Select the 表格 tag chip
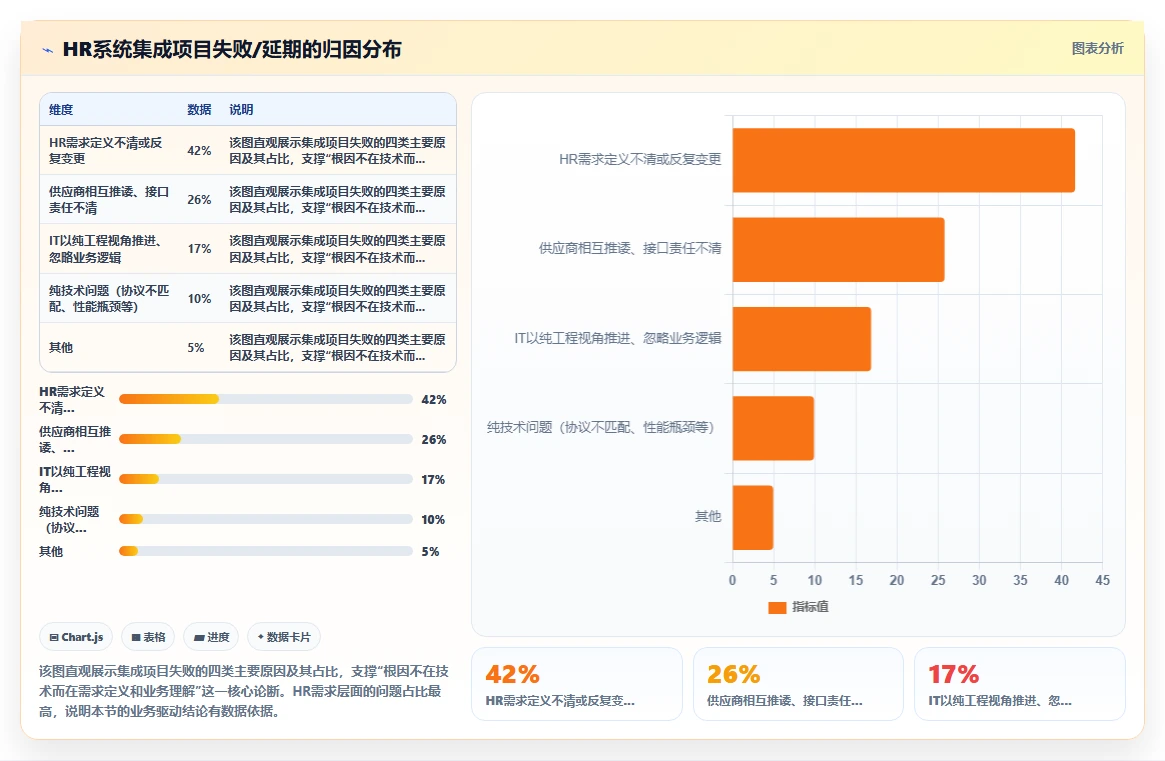Image resolution: width=1165 pixels, height=761 pixels. tap(148, 637)
